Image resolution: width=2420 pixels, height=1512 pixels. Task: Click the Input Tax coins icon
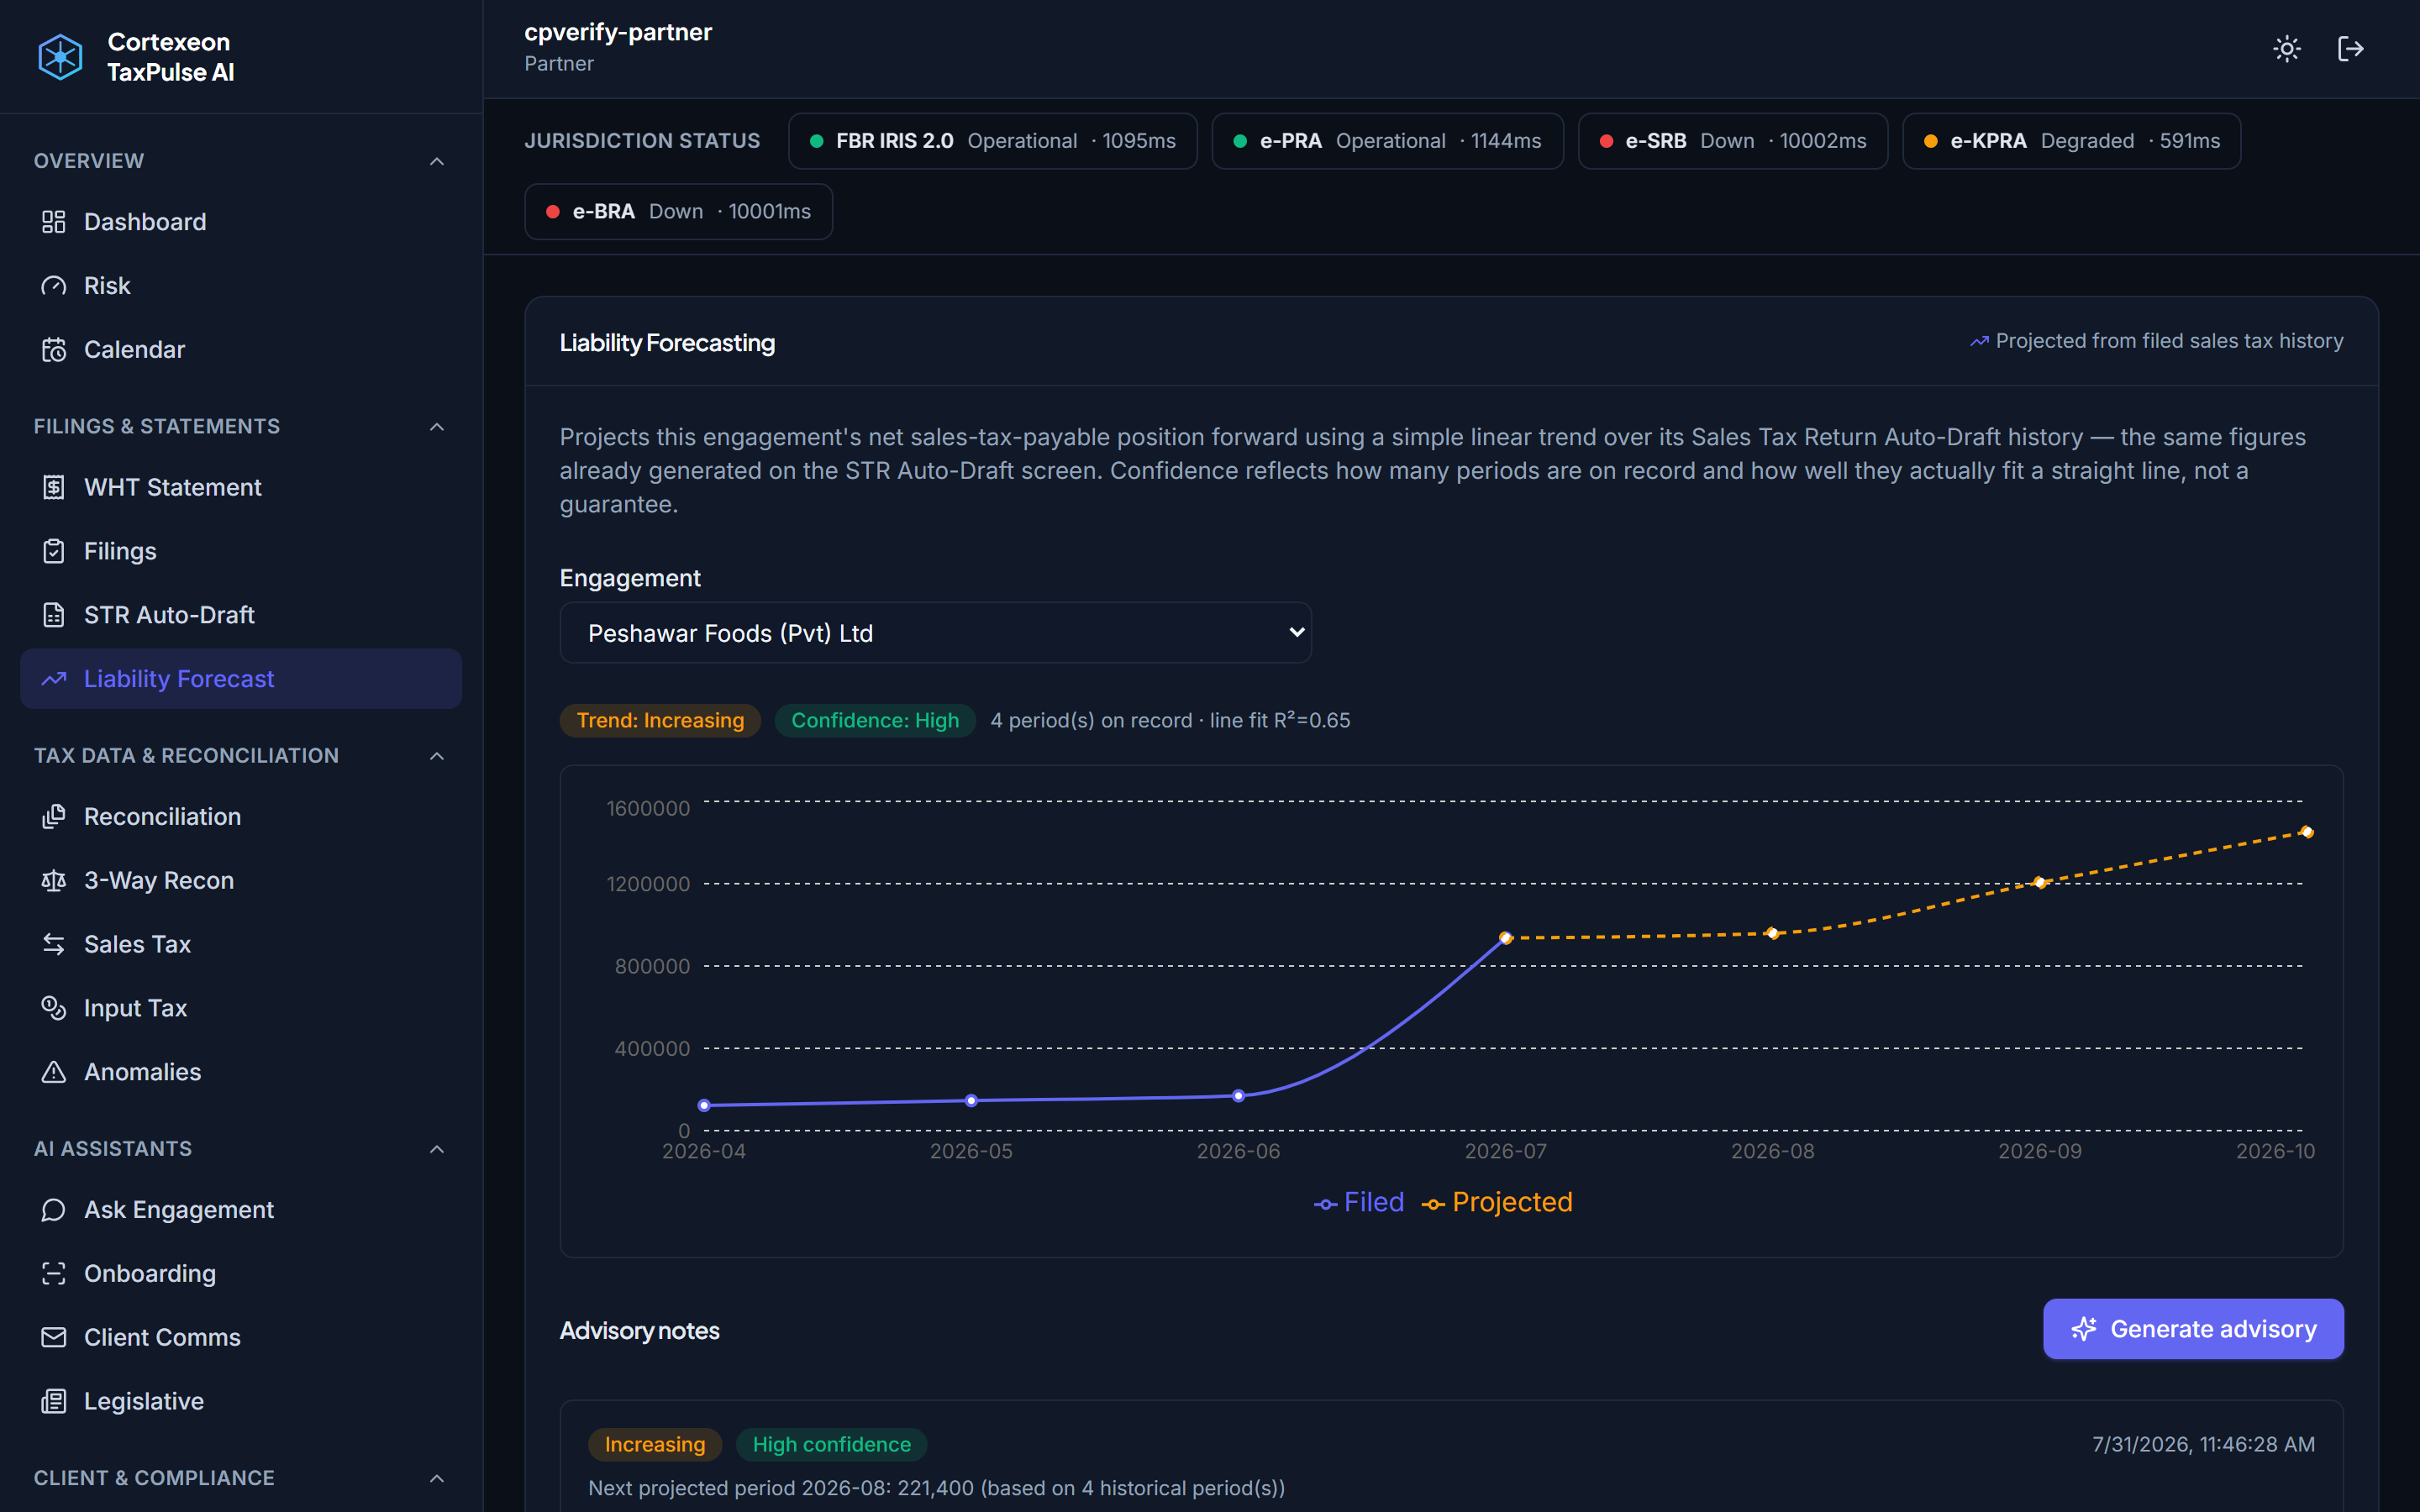click(x=54, y=1008)
